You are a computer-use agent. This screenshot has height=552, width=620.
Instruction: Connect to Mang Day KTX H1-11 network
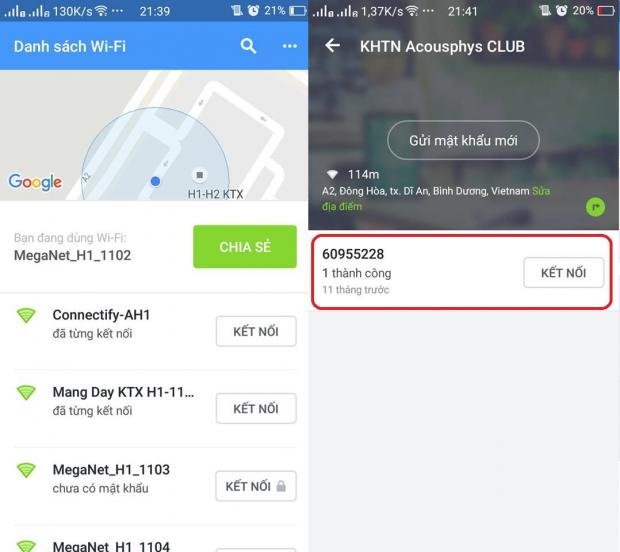256,408
